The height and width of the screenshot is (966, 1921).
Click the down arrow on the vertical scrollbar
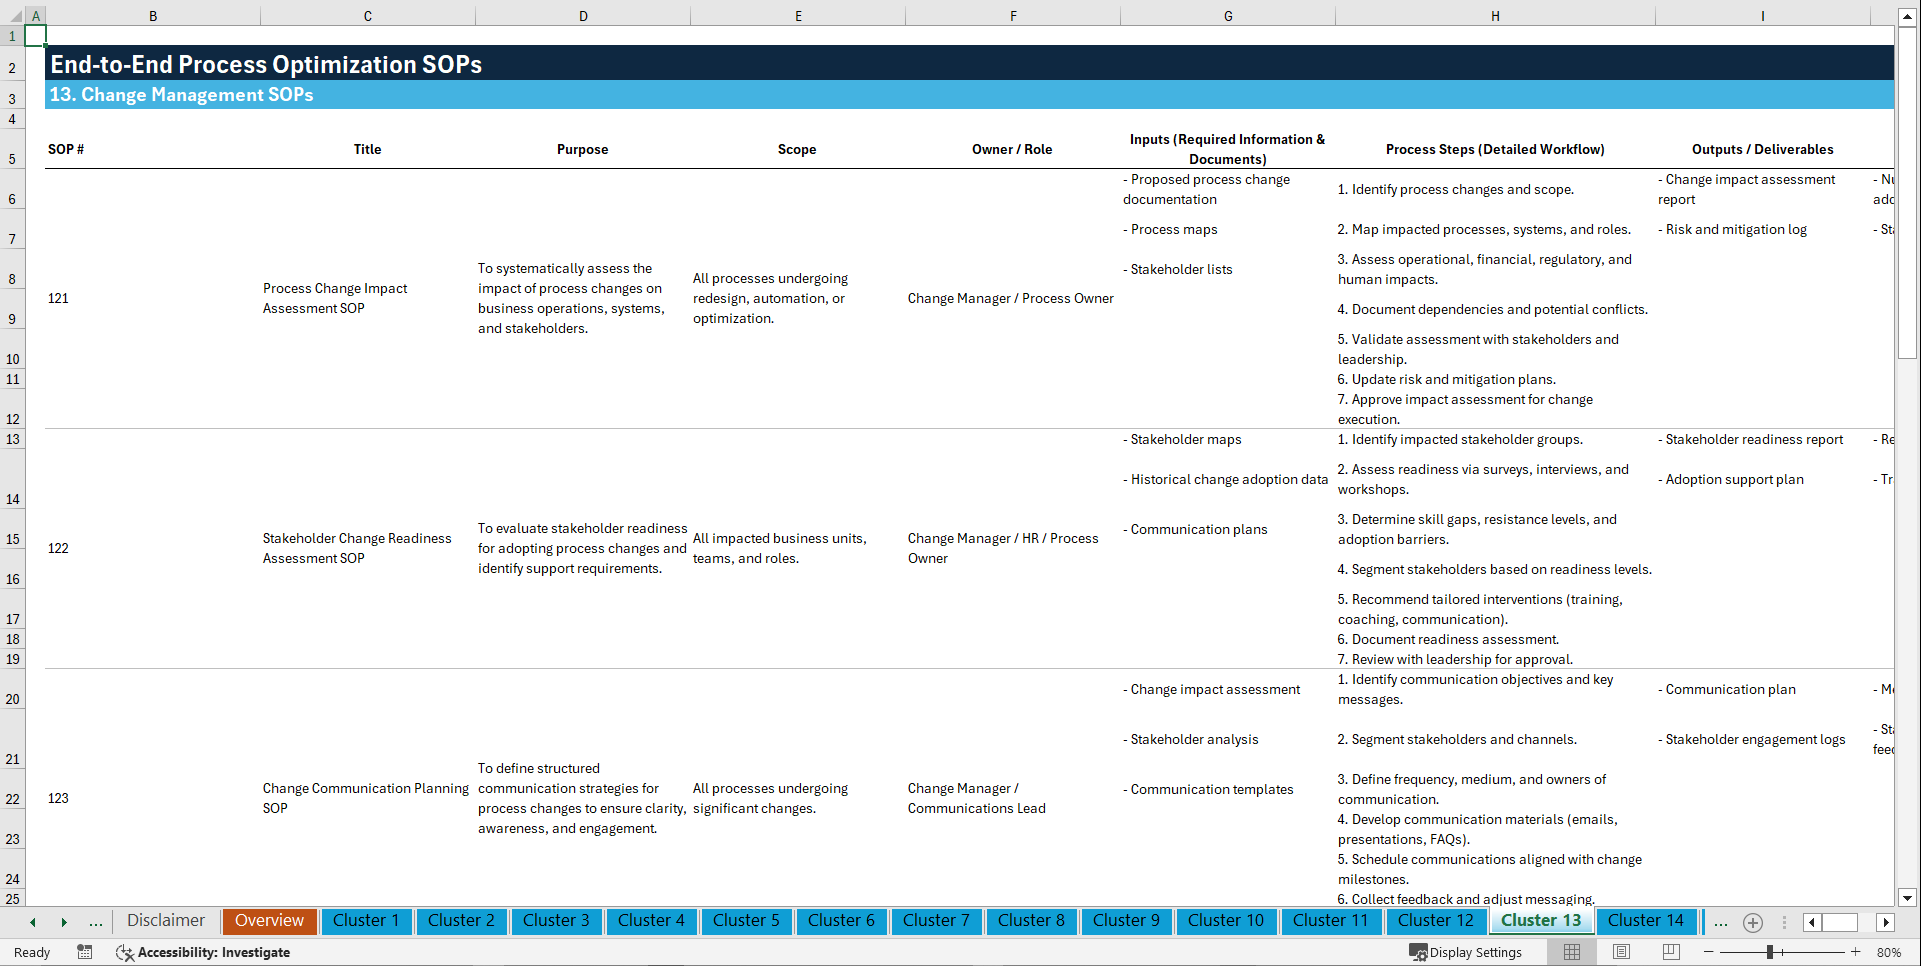[1909, 898]
